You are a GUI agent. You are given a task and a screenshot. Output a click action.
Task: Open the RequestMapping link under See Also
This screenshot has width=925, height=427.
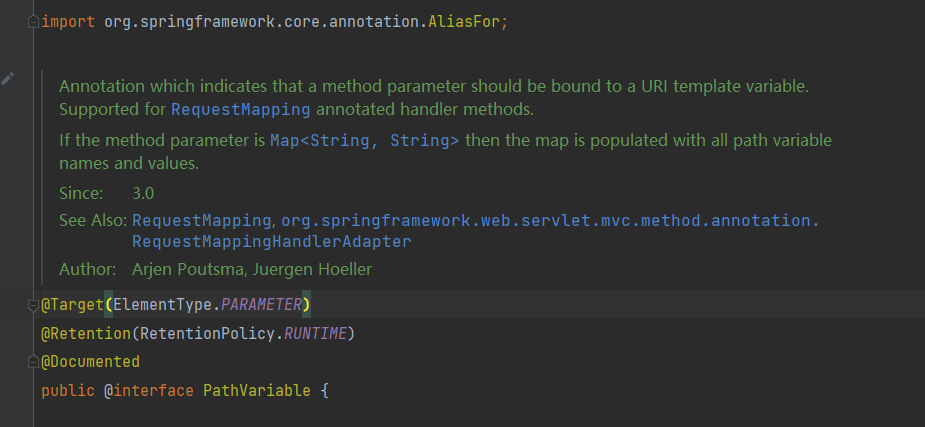(201, 221)
